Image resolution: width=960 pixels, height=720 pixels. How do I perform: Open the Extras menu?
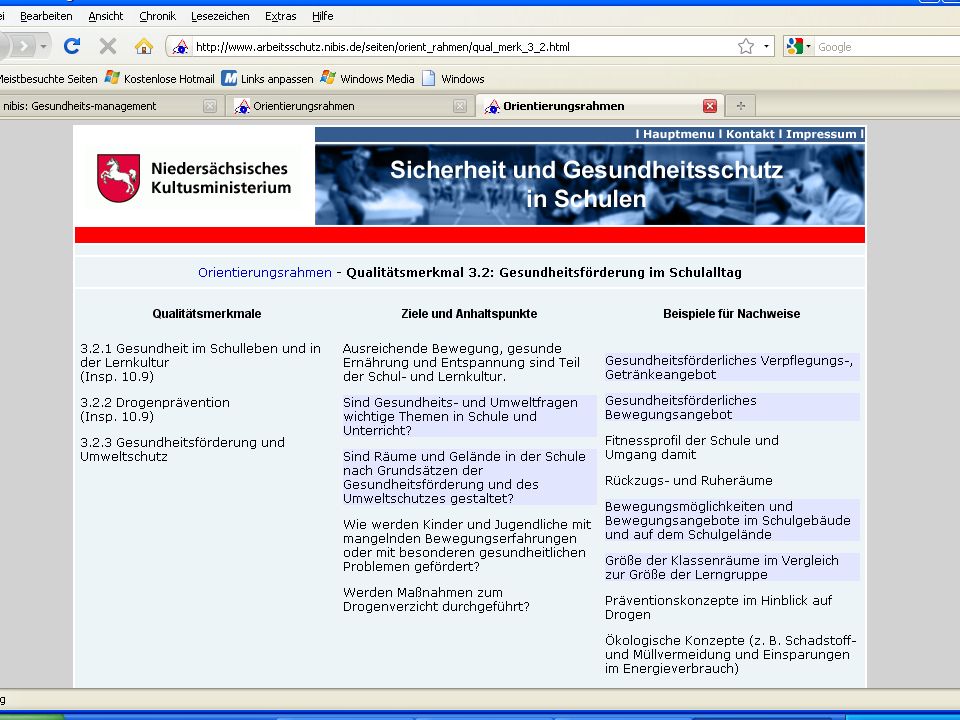280,16
